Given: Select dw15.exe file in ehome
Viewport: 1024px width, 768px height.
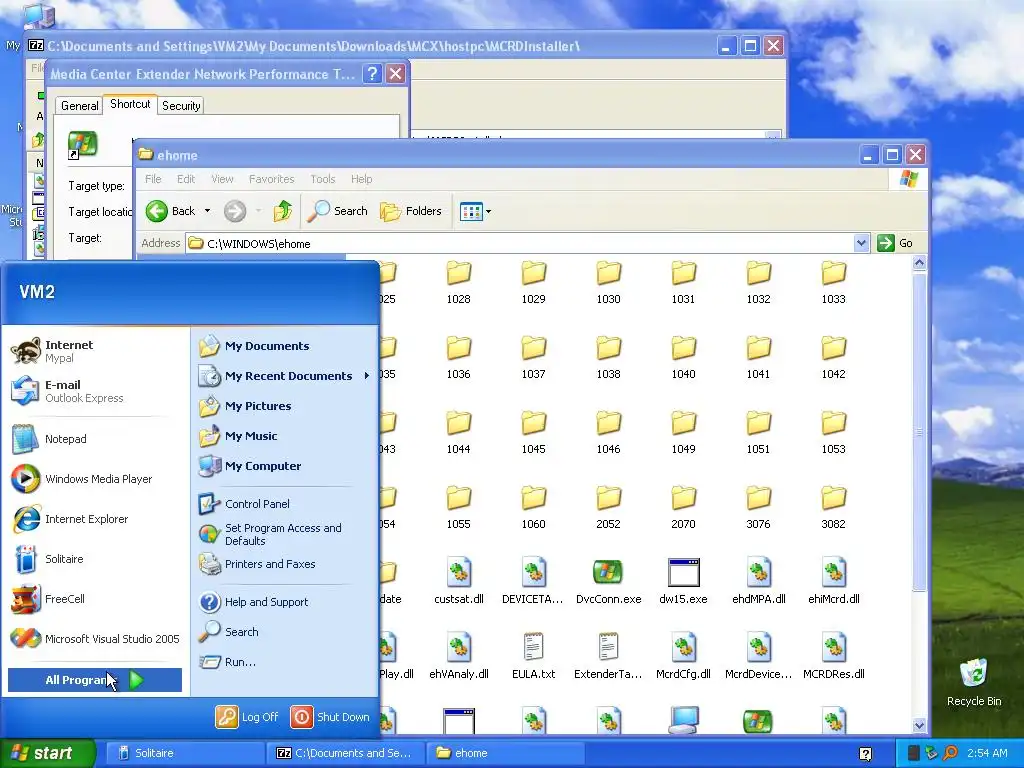Looking at the screenshot, I should tap(683, 581).
